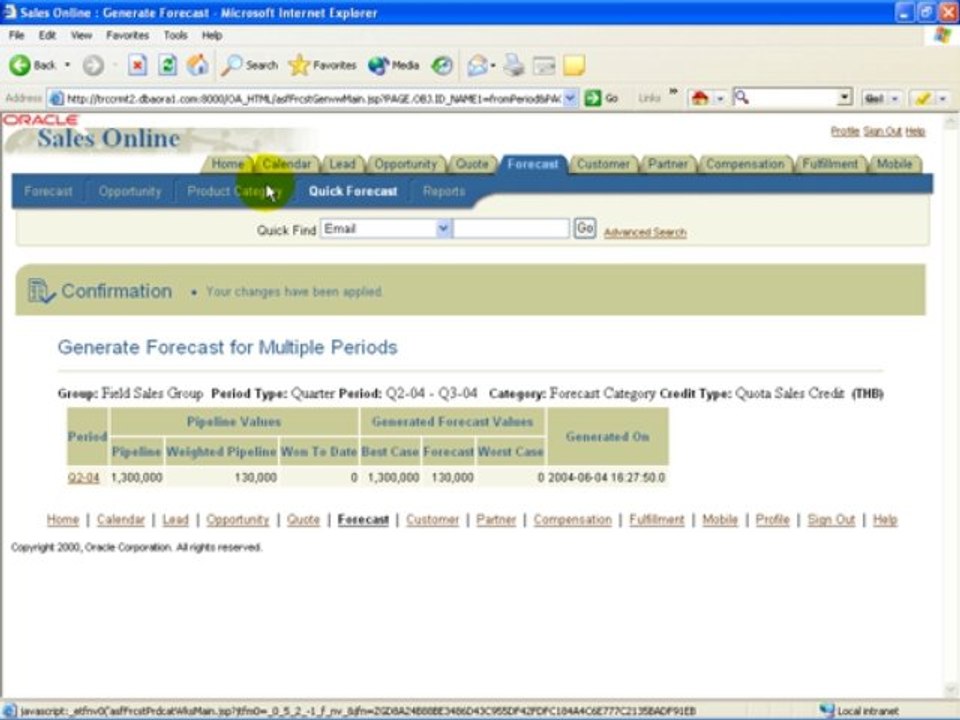Click the Weighted Pipeline column header

pyautogui.click(x=221, y=452)
